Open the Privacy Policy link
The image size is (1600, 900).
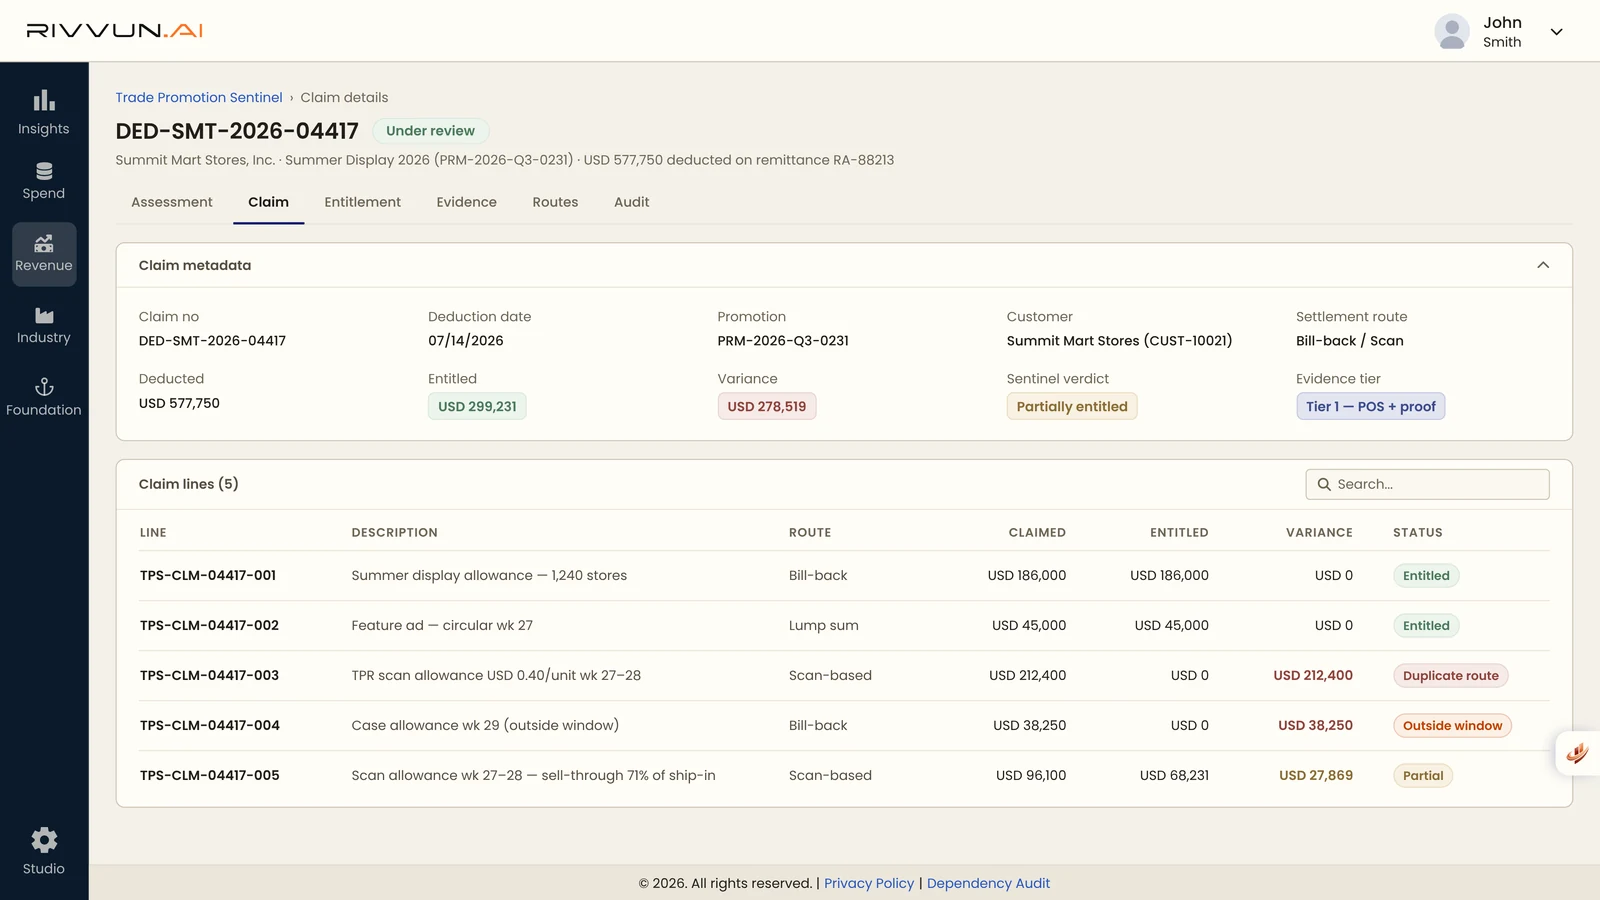click(x=869, y=883)
